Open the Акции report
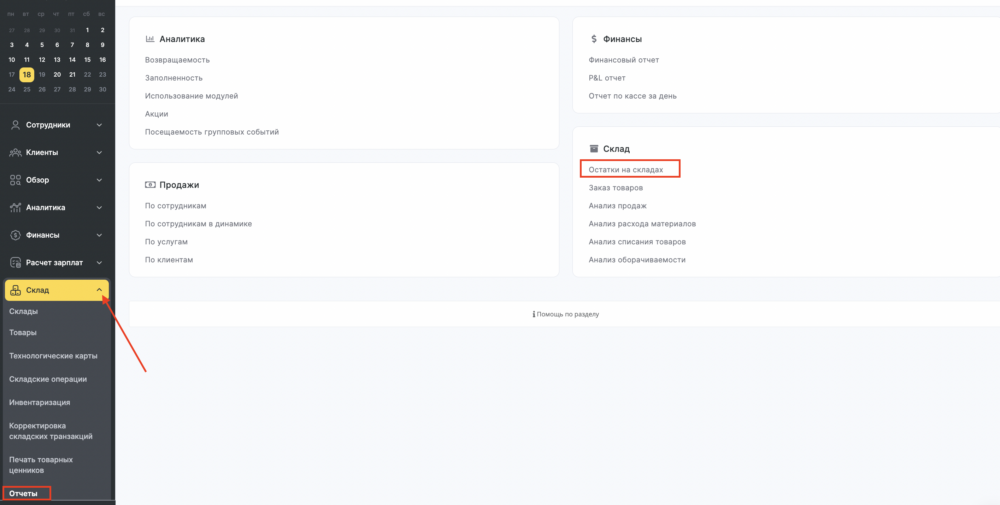Viewport: 1000px width, 505px height. (x=156, y=113)
